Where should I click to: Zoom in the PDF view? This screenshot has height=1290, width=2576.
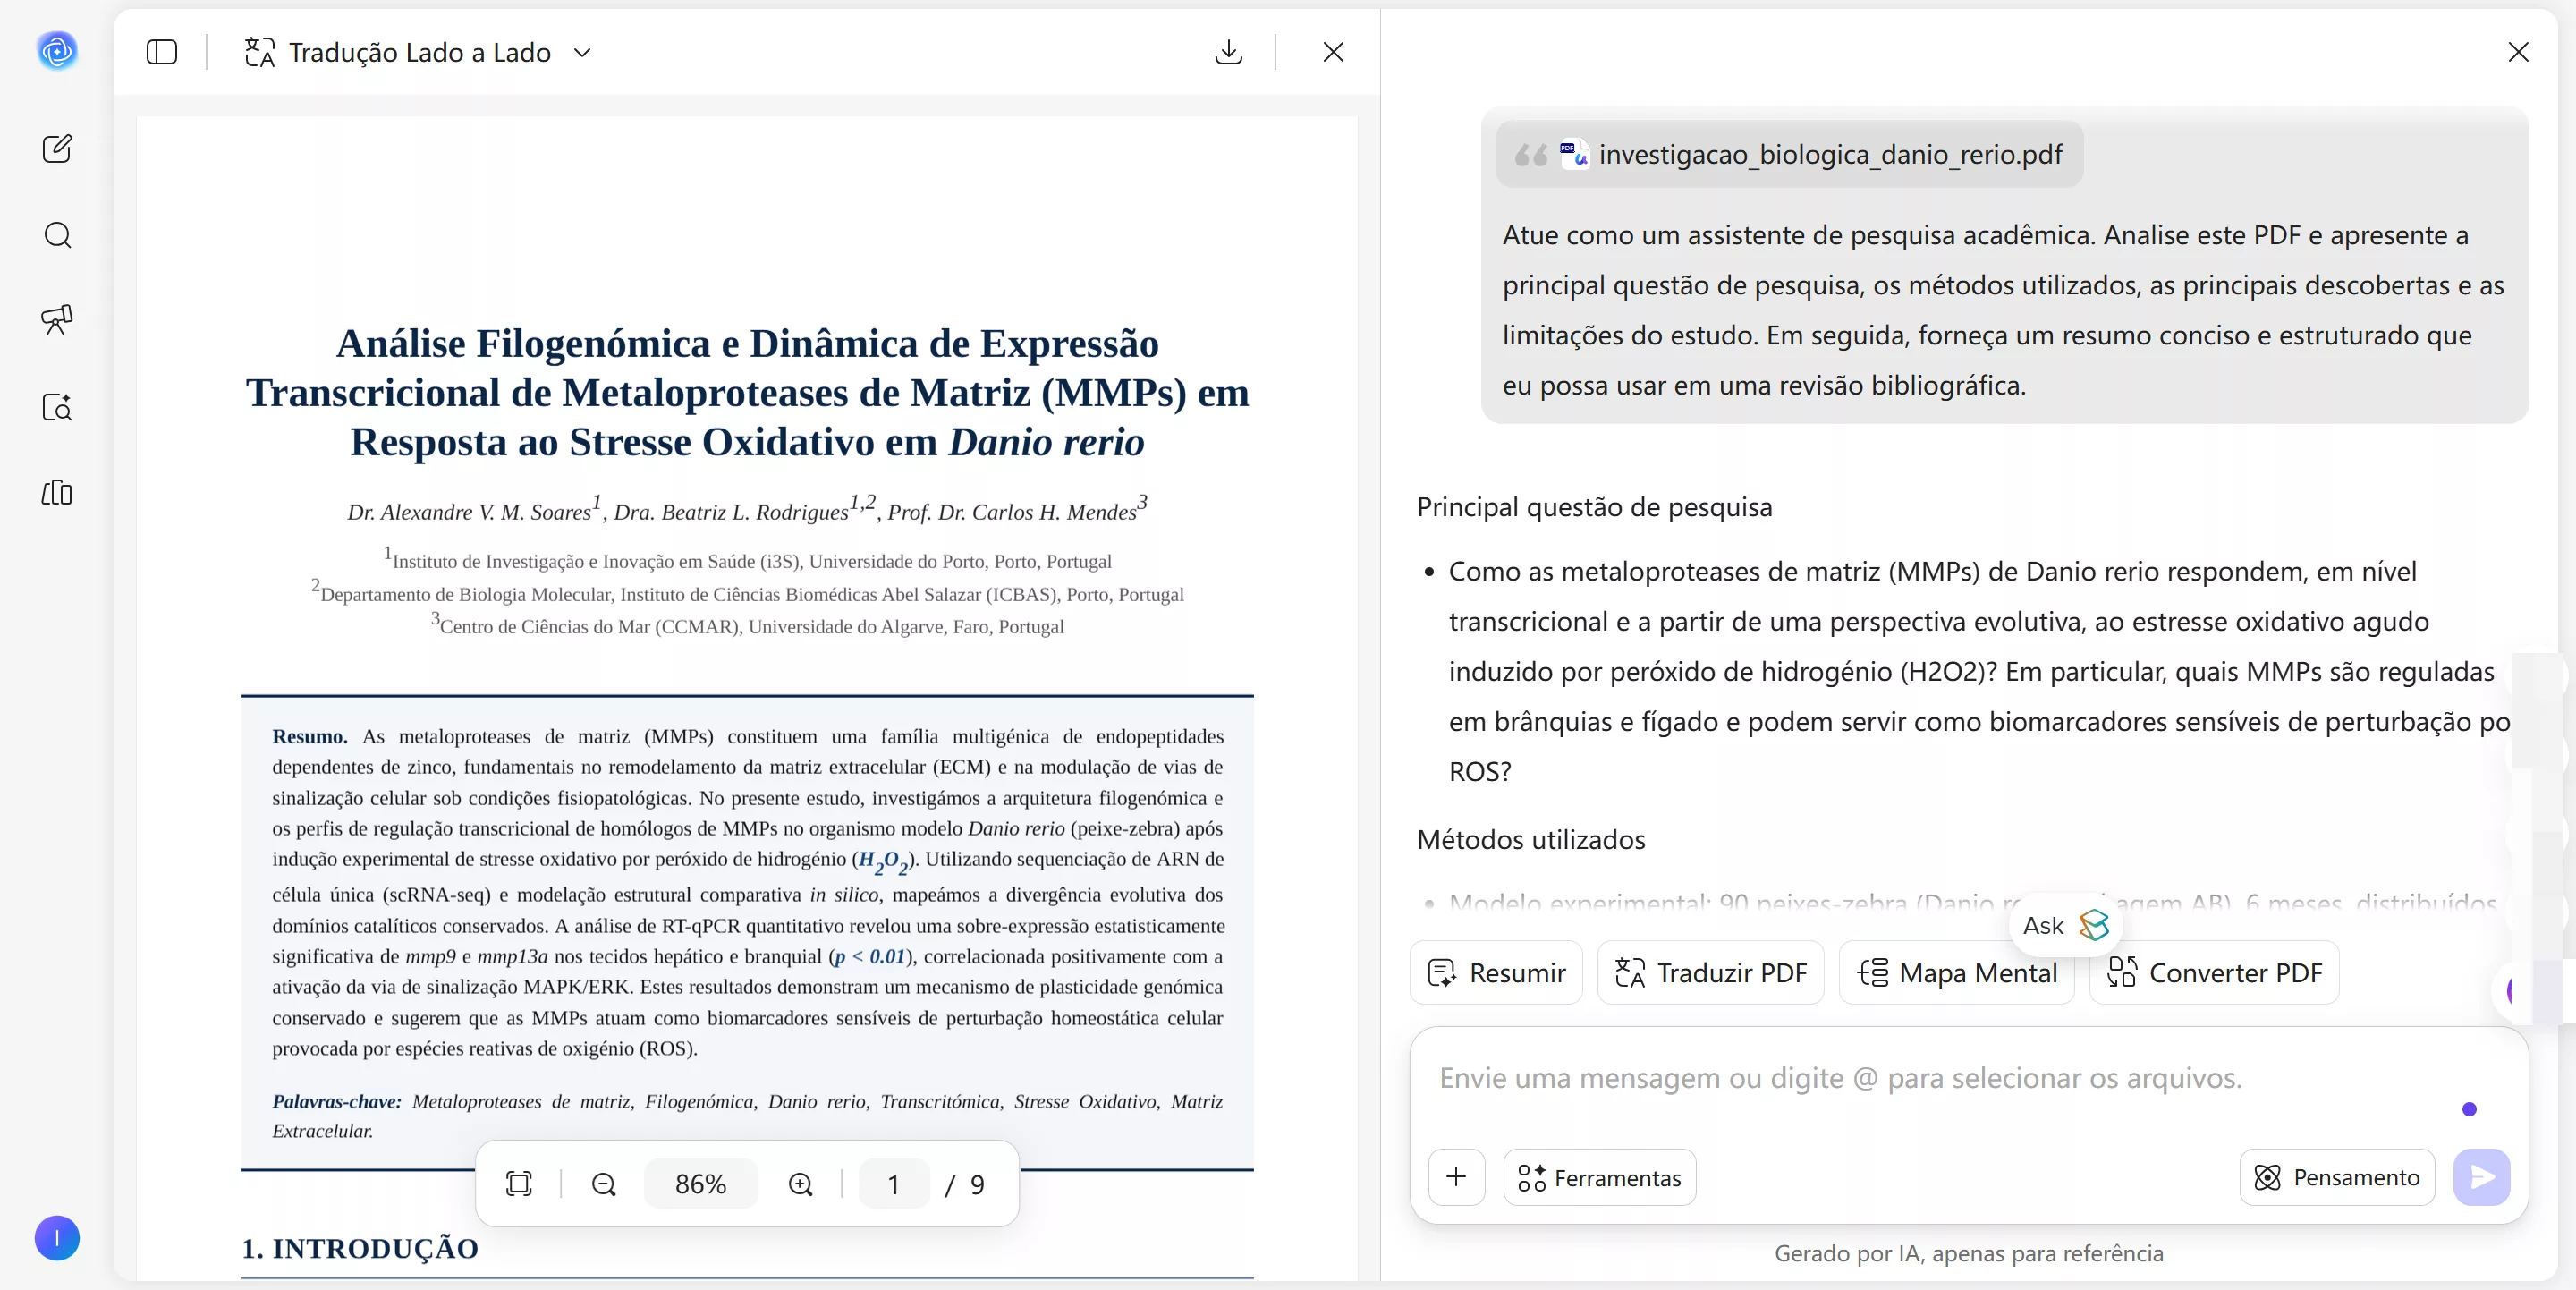(x=801, y=1184)
